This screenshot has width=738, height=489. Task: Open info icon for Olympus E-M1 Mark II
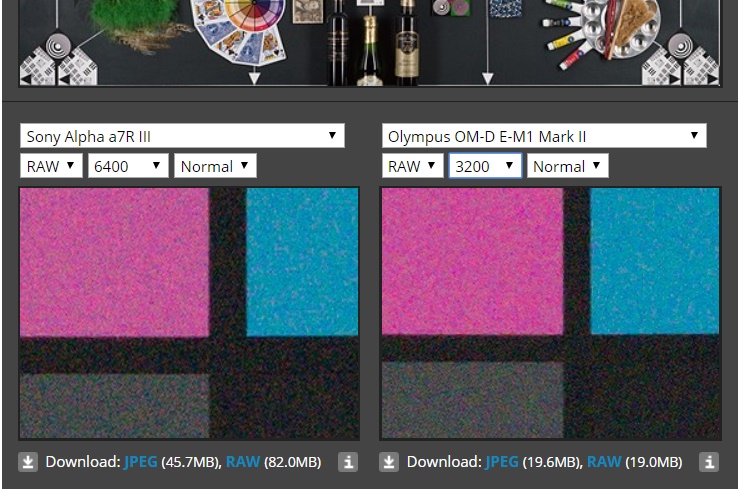click(708, 462)
